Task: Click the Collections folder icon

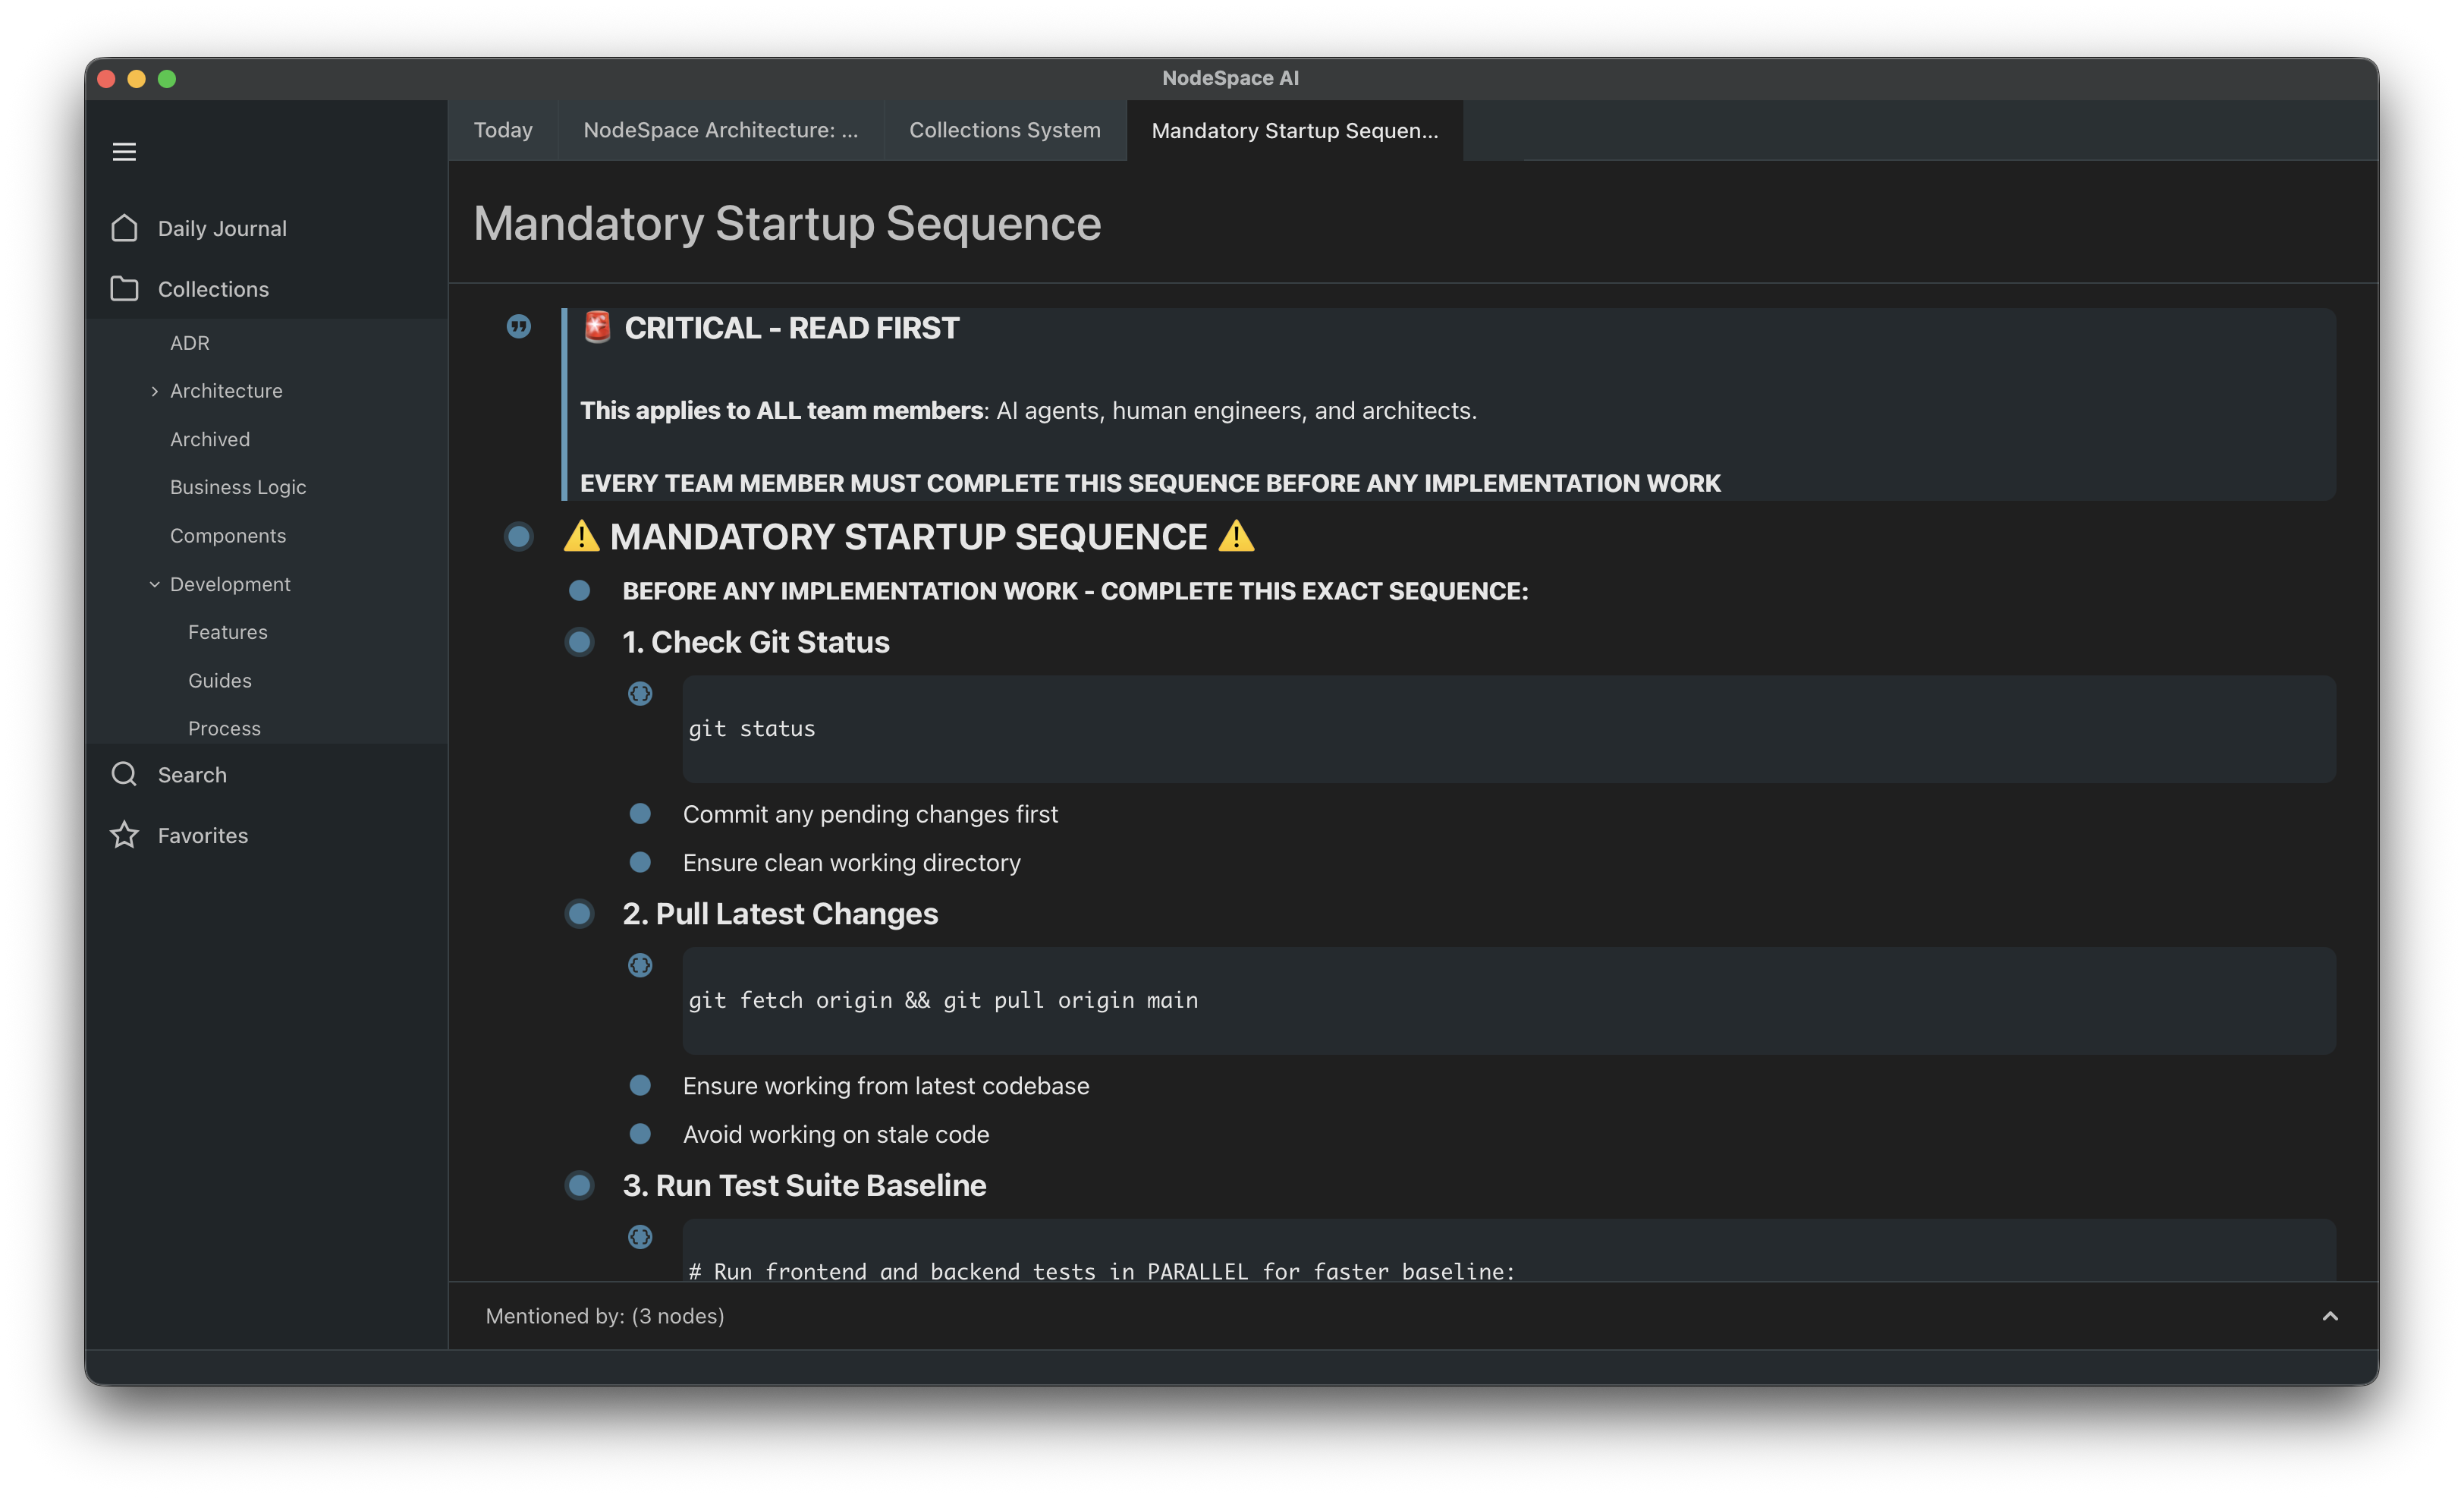Action: point(124,288)
